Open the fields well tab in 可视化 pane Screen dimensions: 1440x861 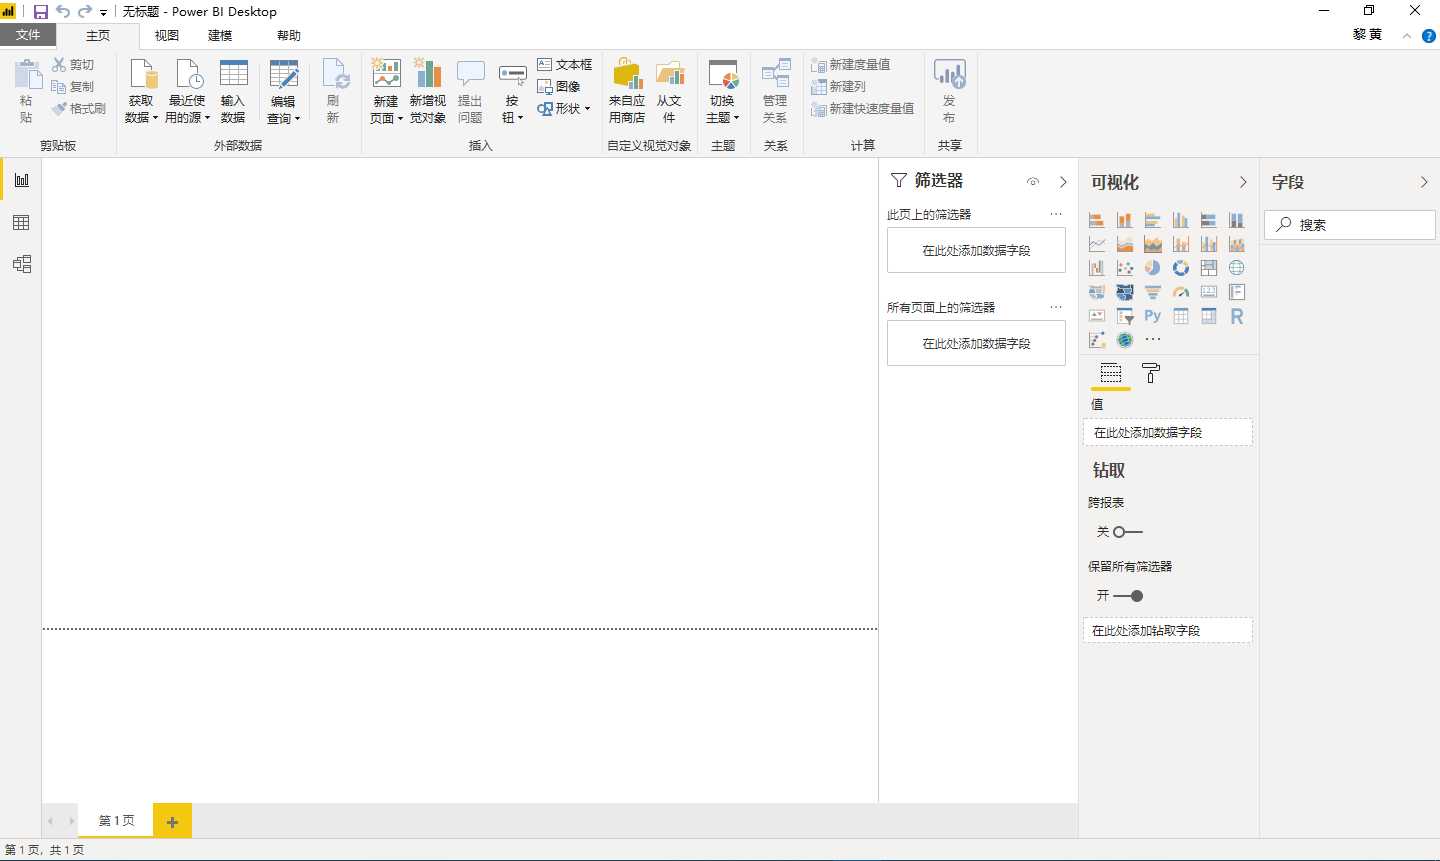(x=1111, y=373)
